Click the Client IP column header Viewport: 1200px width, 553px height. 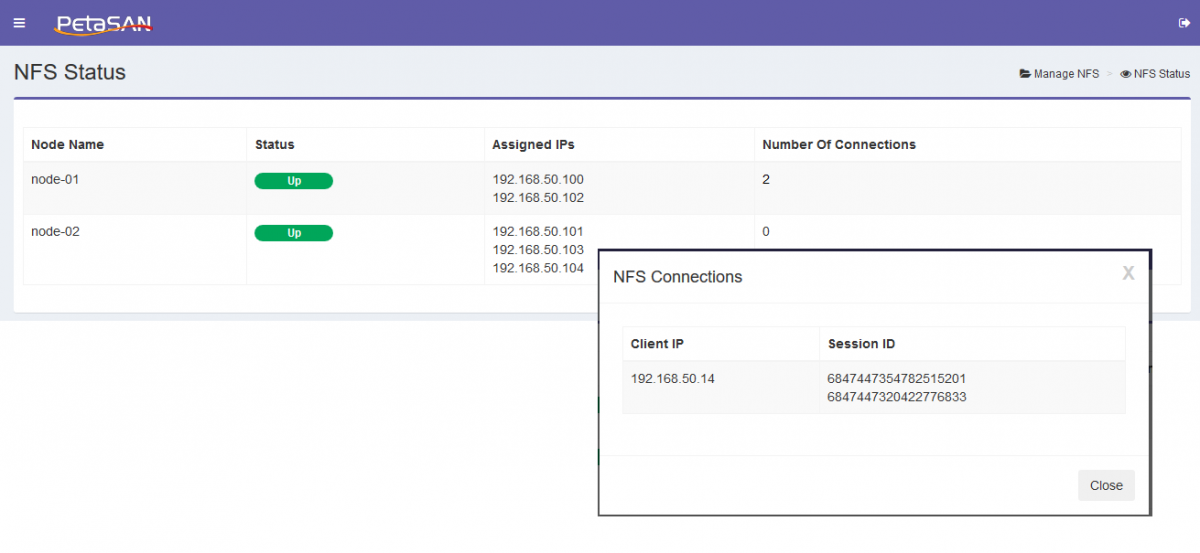click(x=657, y=344)
